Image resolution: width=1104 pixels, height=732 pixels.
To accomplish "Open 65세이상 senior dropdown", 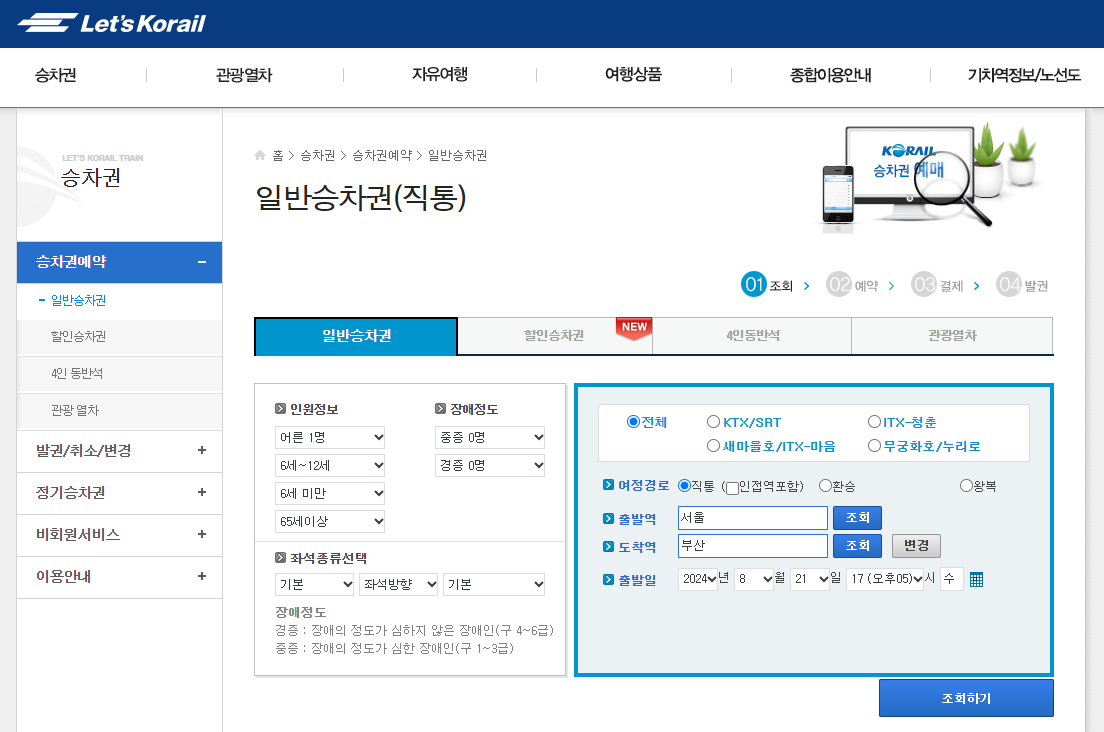I will point(330,522).
